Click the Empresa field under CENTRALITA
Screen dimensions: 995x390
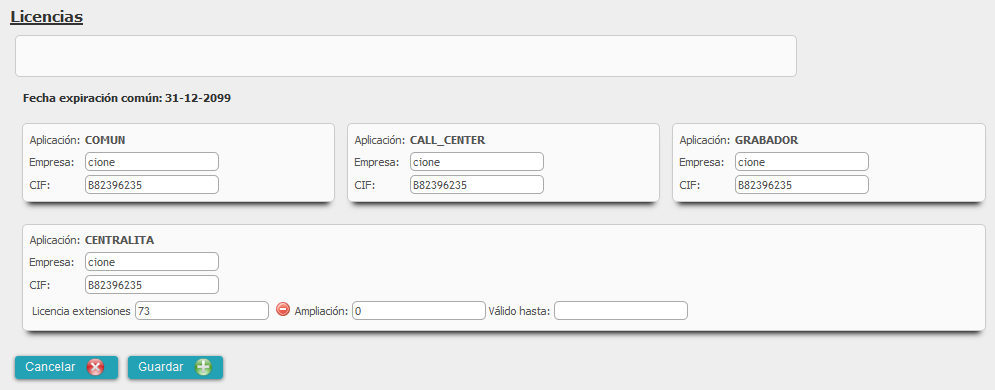[x=152, y=262]
